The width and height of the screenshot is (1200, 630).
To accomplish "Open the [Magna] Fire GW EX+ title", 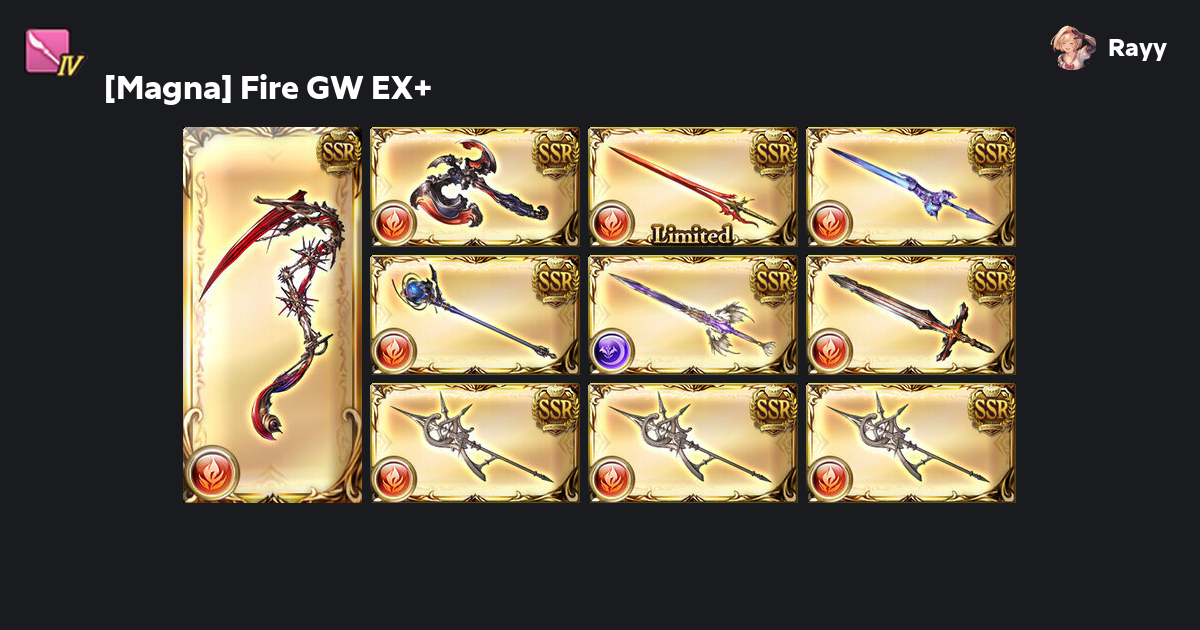I will pos(268,88).
